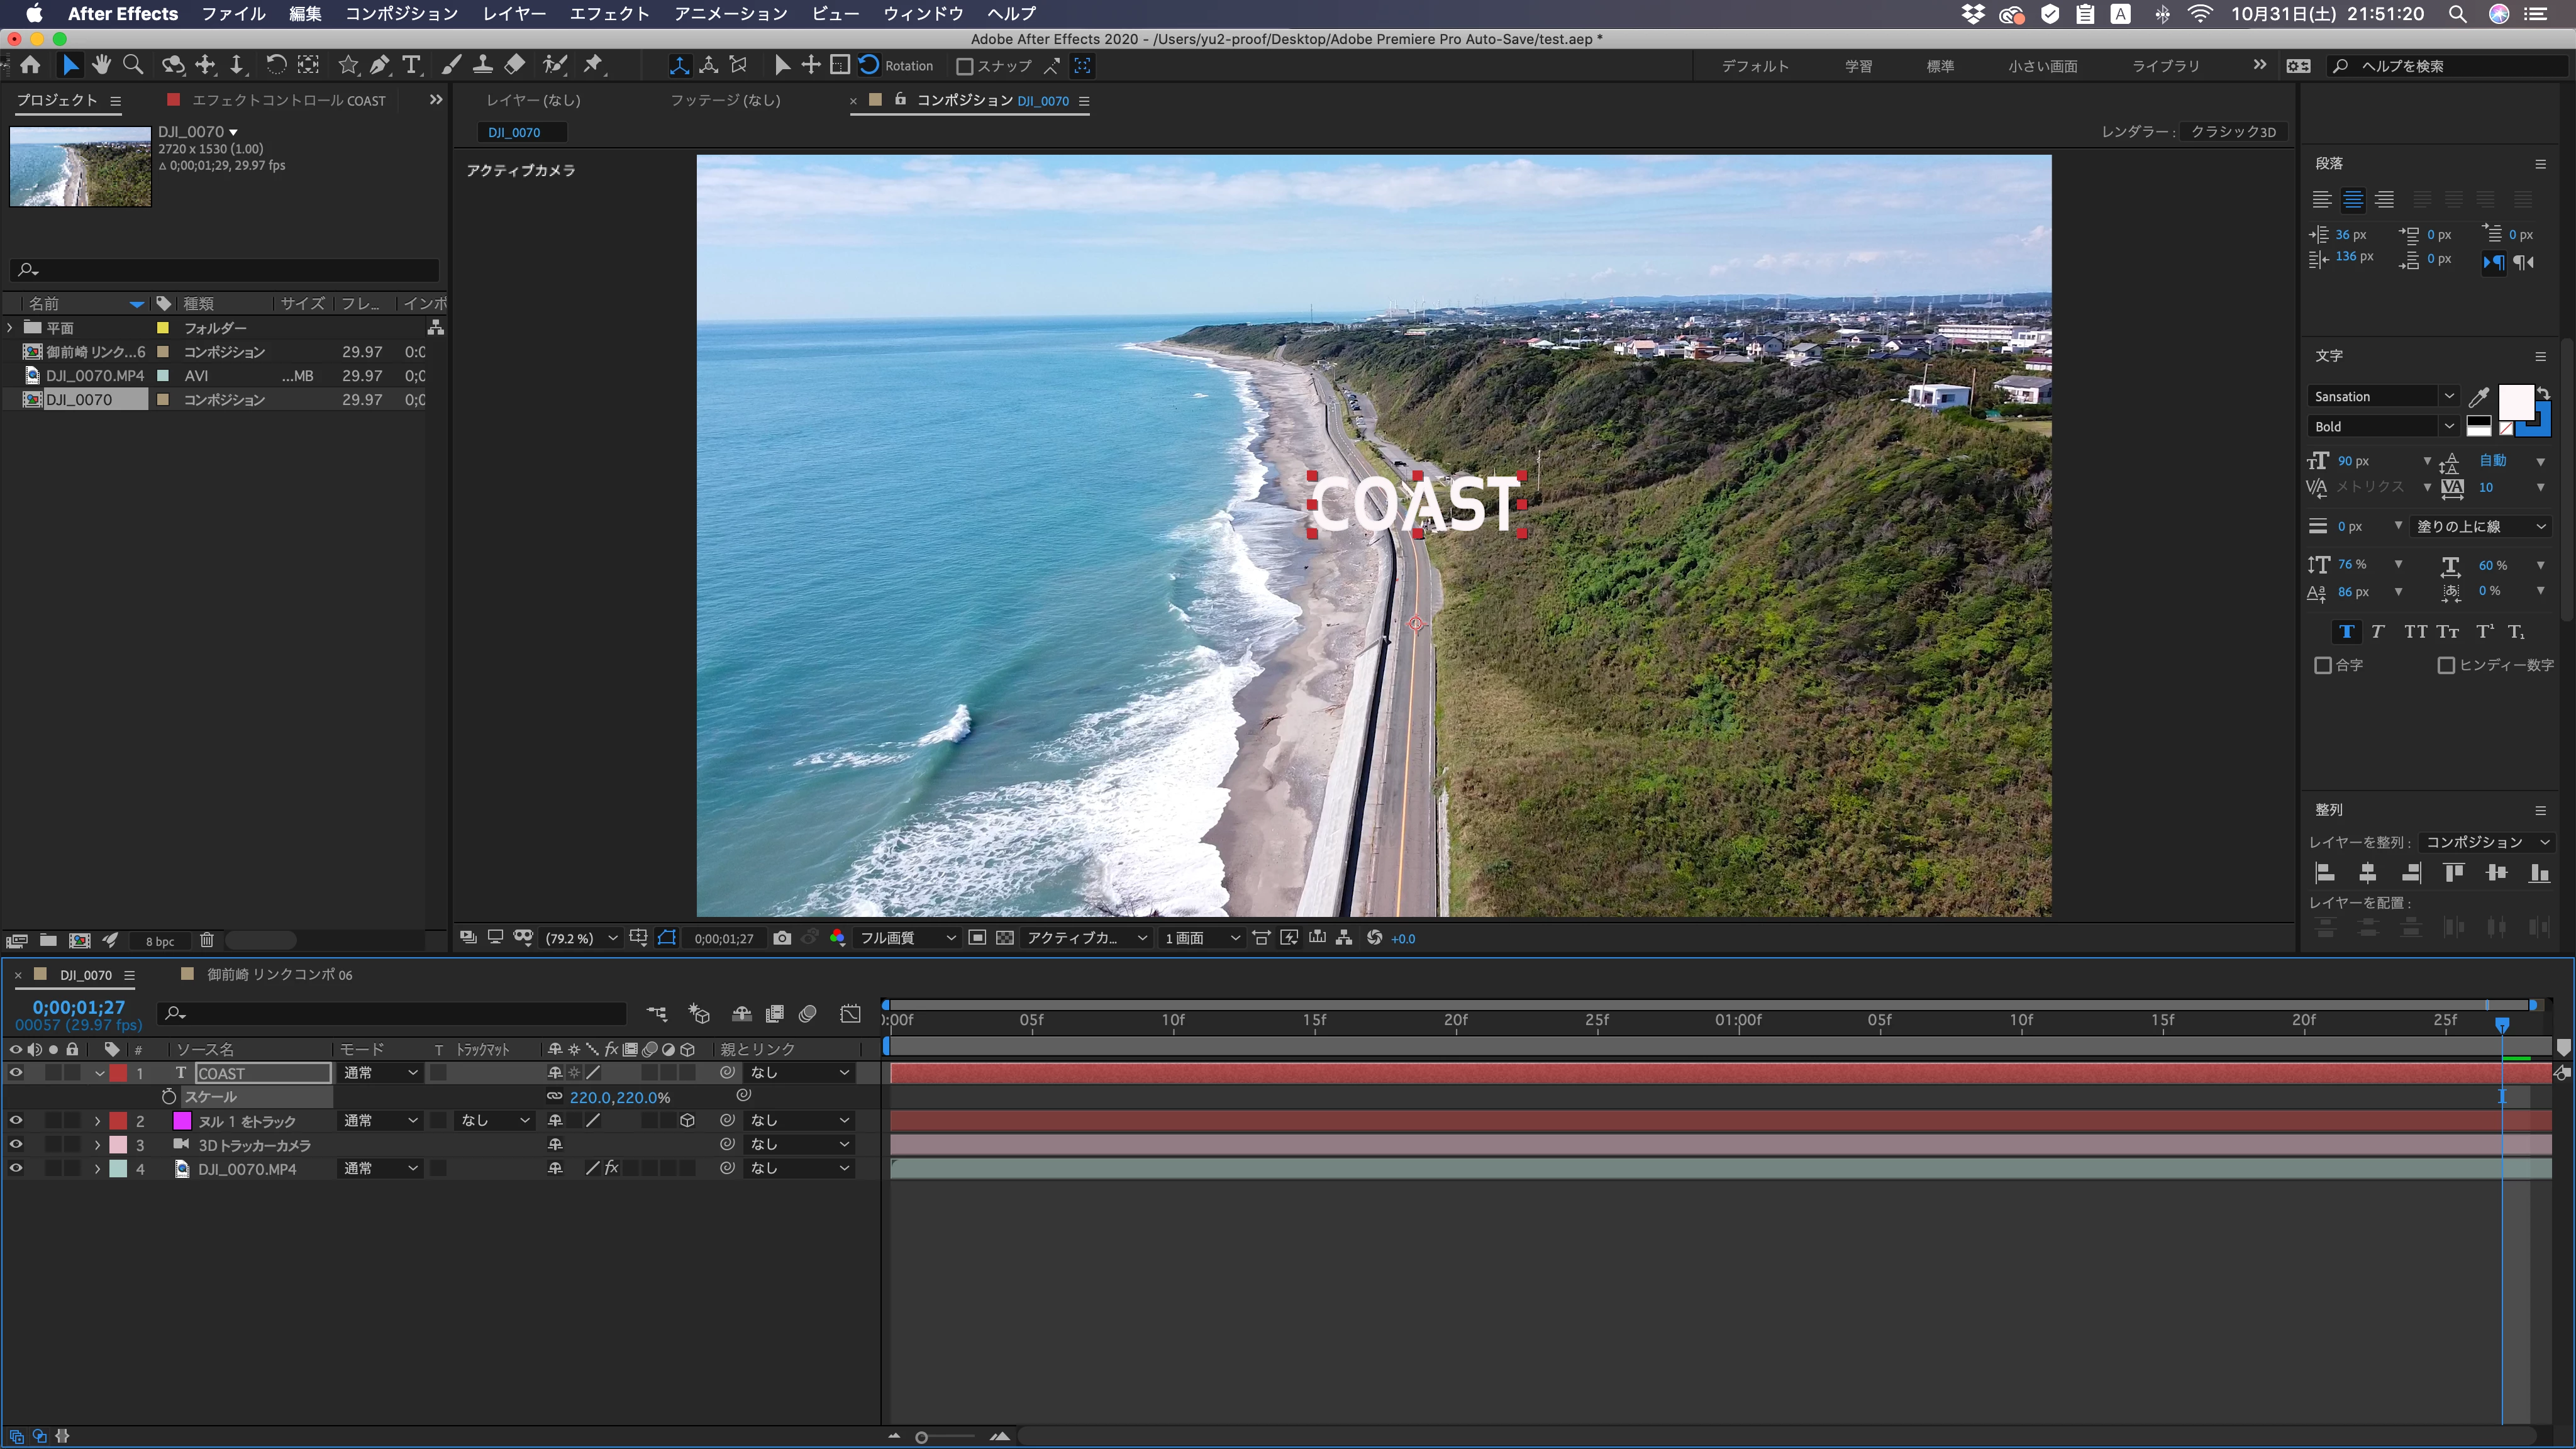The height and width of the screenshot is (1449, 2576).
Task: Enable the スナップ checkbox
Action: coord(964,66)
